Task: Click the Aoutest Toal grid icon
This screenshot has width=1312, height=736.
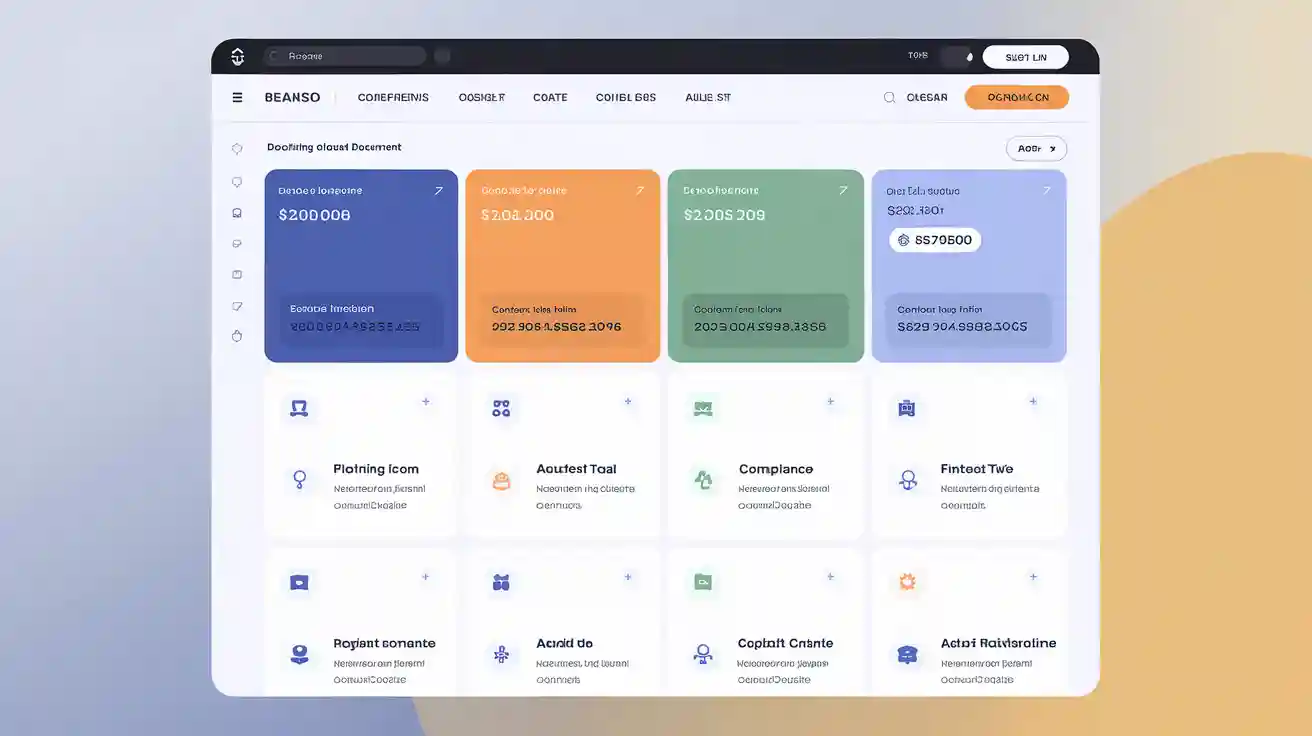Action: [501, 407]
